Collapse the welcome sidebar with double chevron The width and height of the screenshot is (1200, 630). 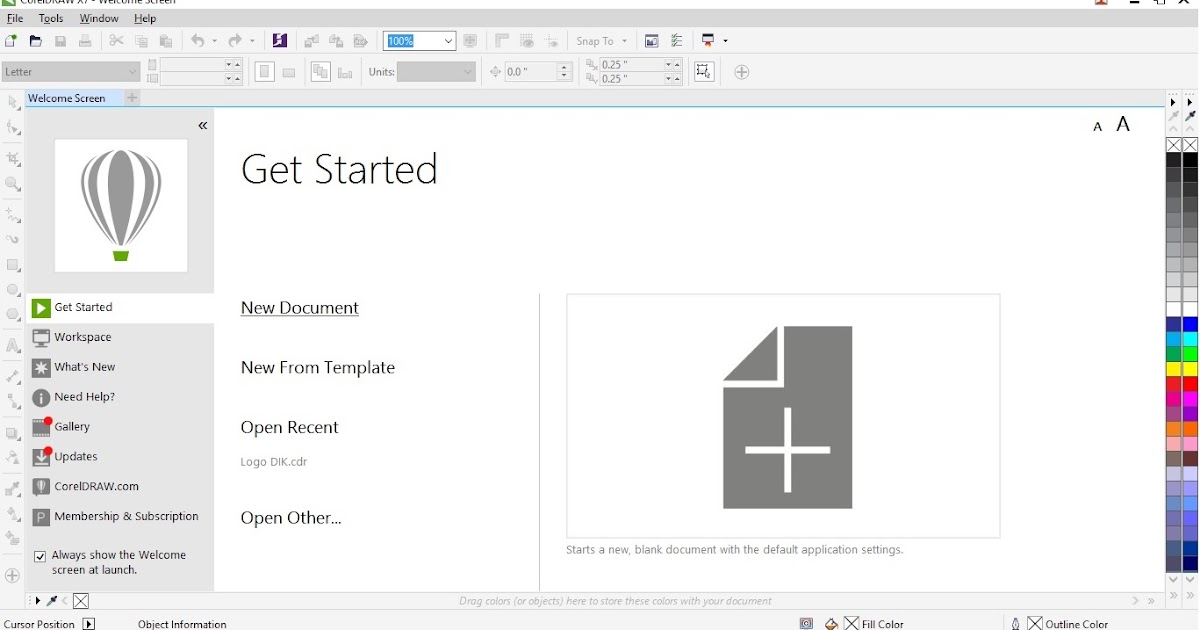click(203, 125)
